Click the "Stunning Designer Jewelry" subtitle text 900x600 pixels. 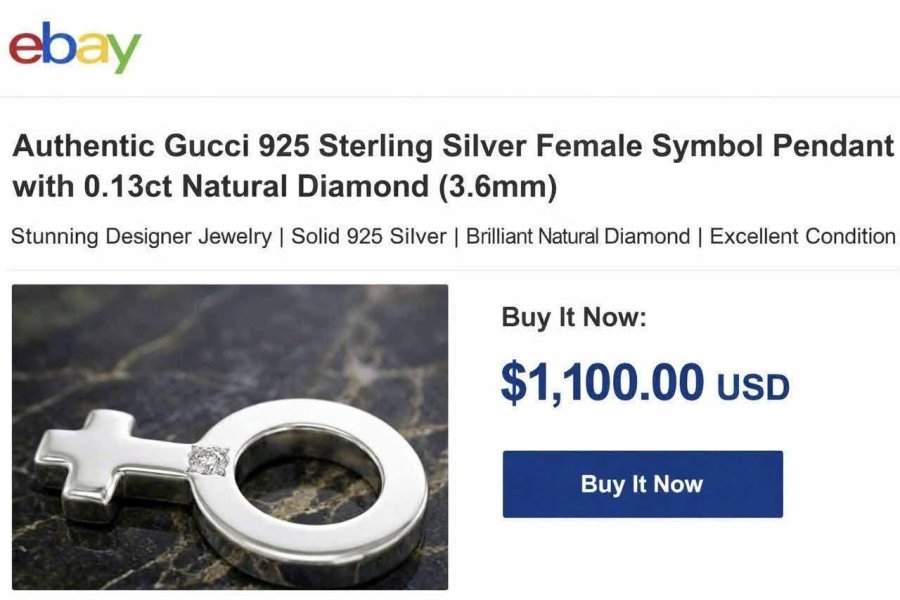[x=141, y=236]
